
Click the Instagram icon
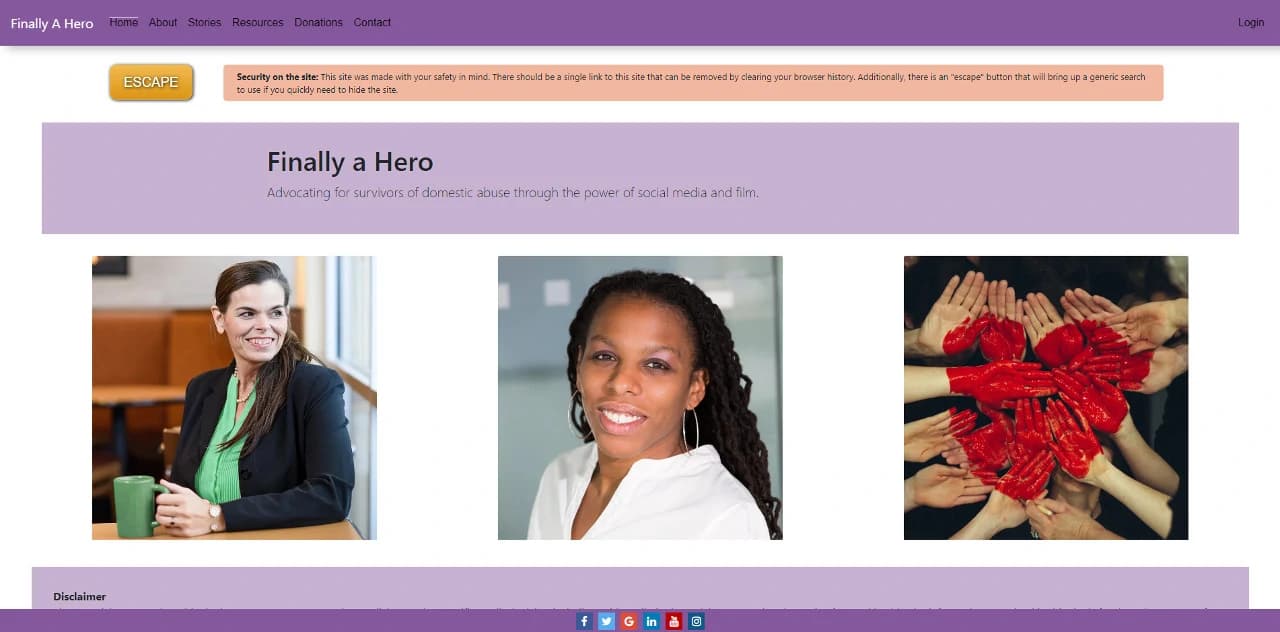[696, 621]
